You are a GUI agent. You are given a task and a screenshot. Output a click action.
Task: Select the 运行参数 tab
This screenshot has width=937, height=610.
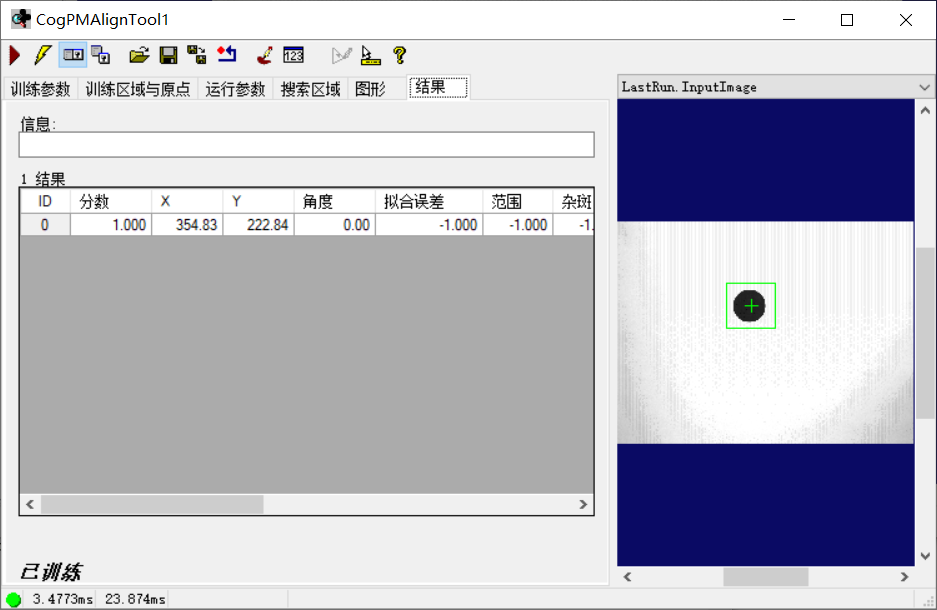pos(235,89)
